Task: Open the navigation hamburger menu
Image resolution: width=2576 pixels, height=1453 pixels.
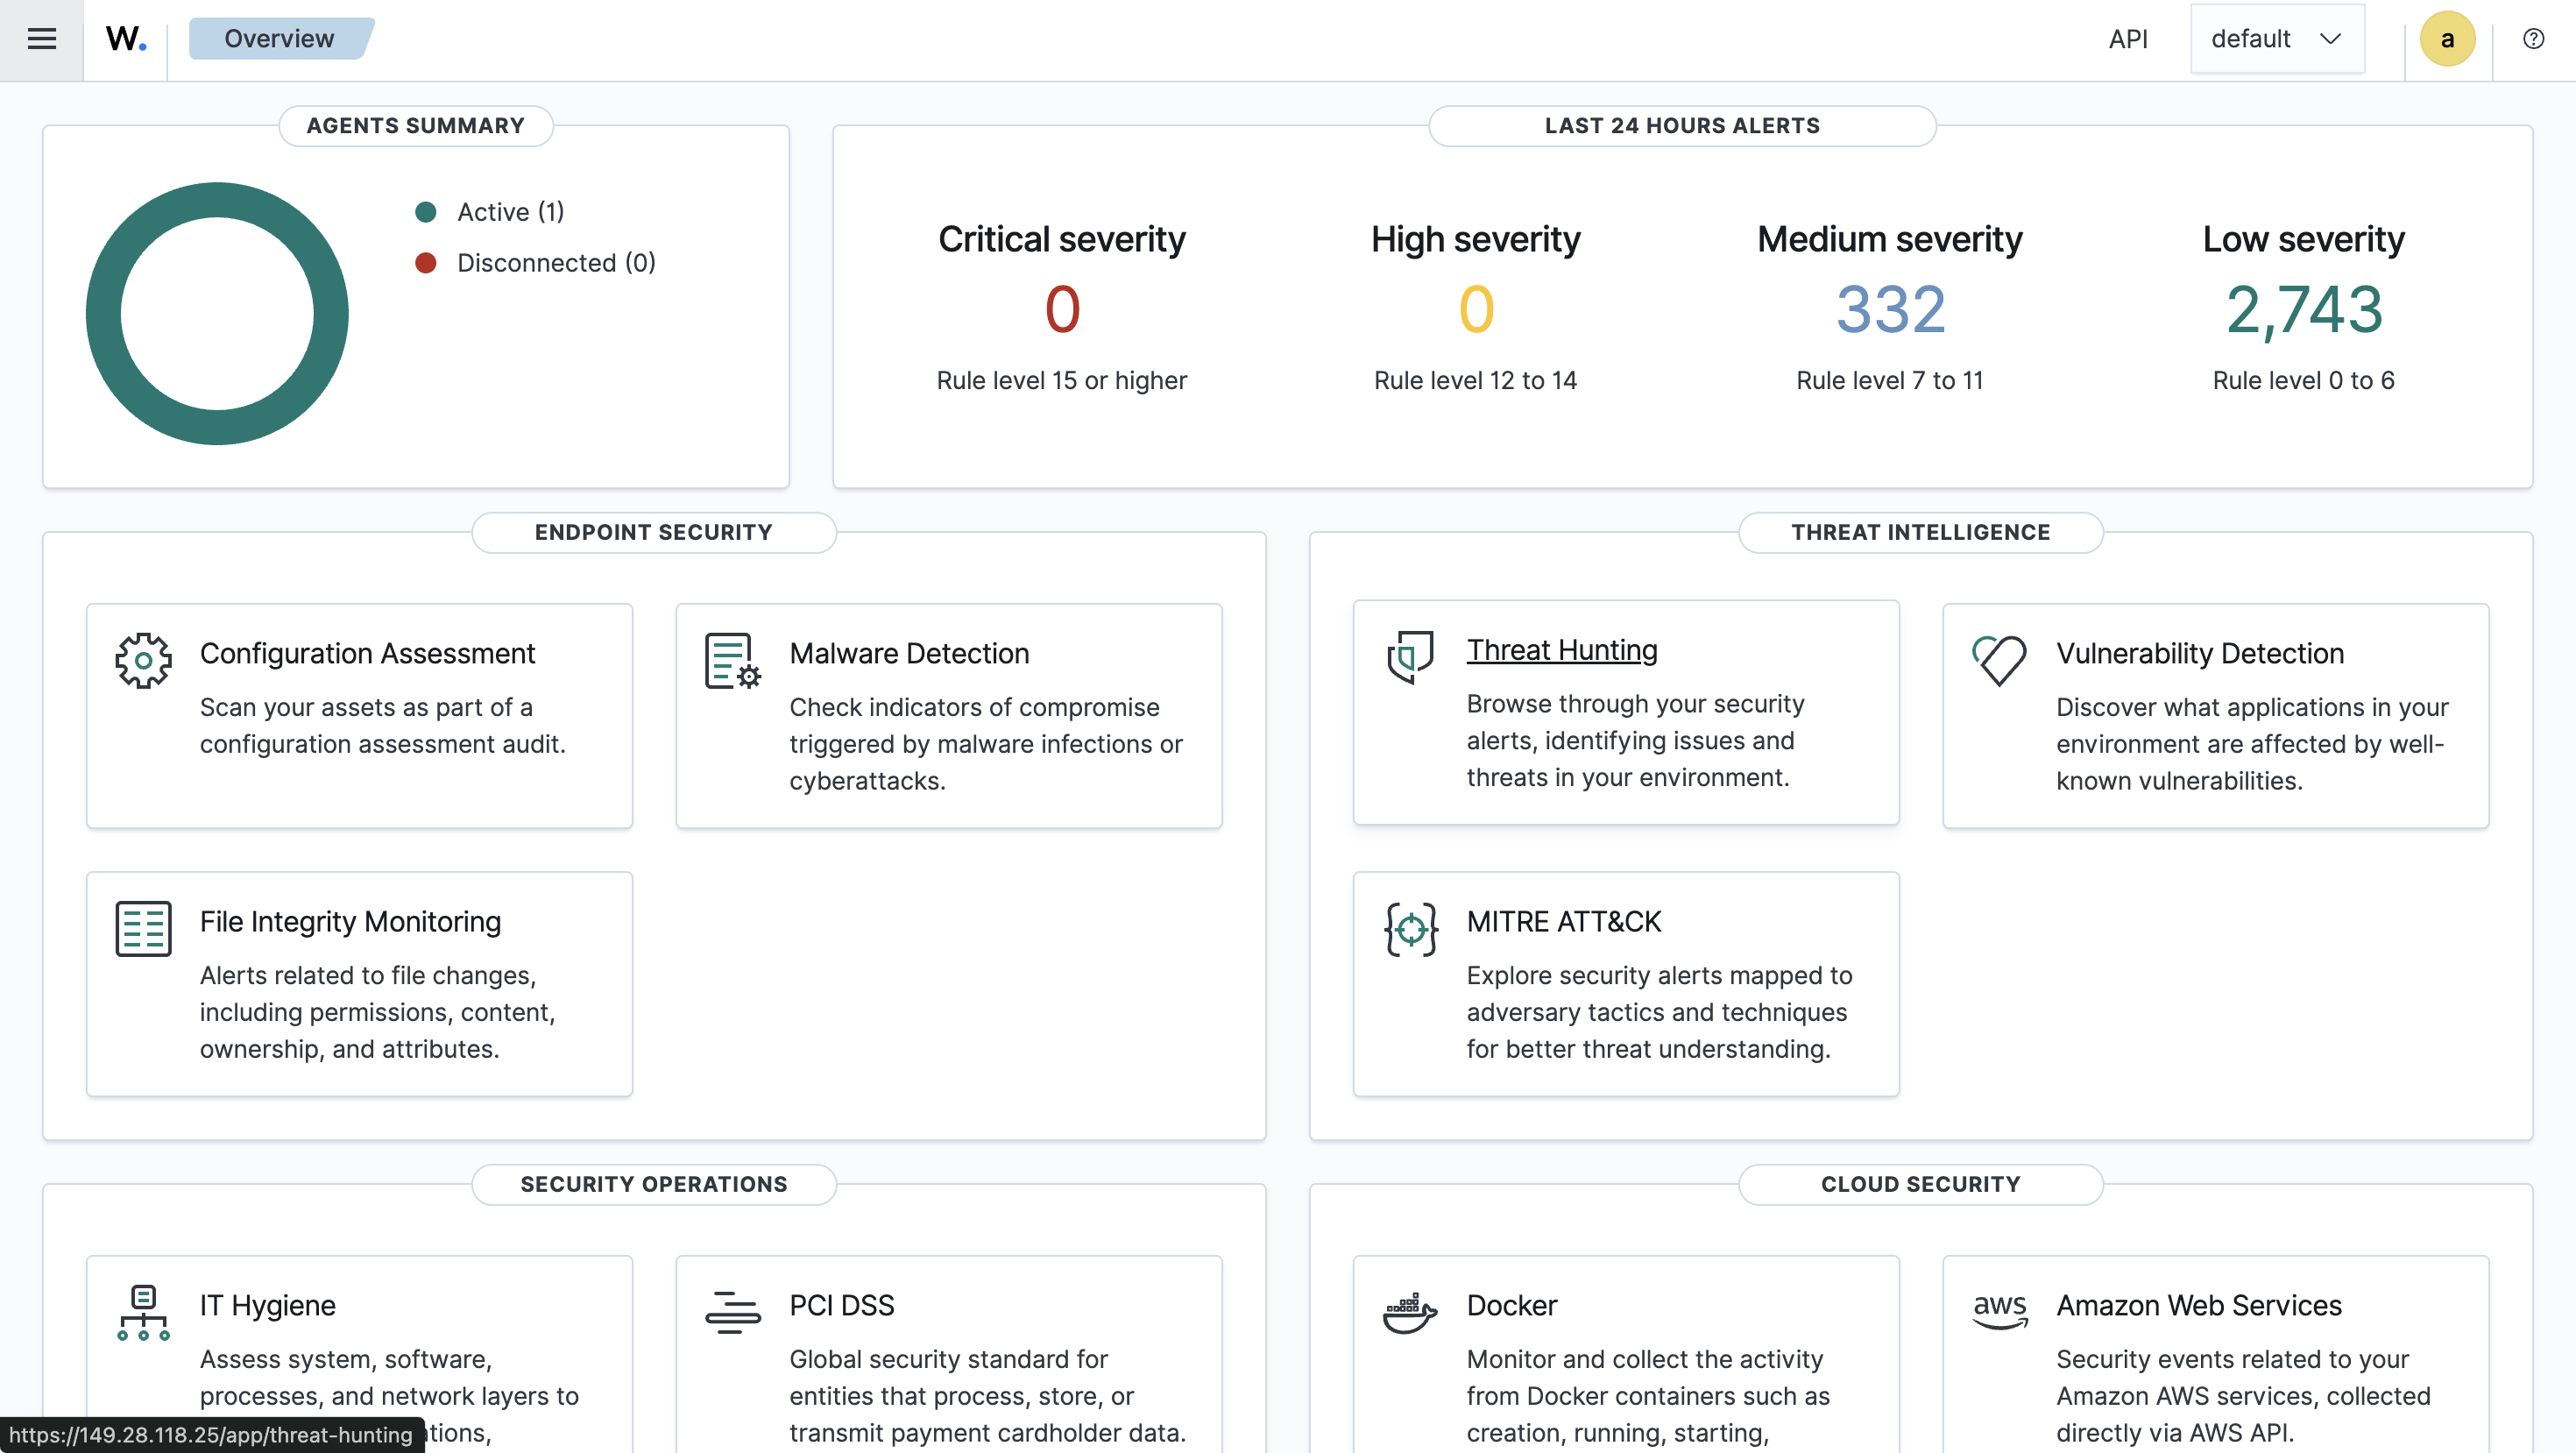Action: tap(42, 39)
